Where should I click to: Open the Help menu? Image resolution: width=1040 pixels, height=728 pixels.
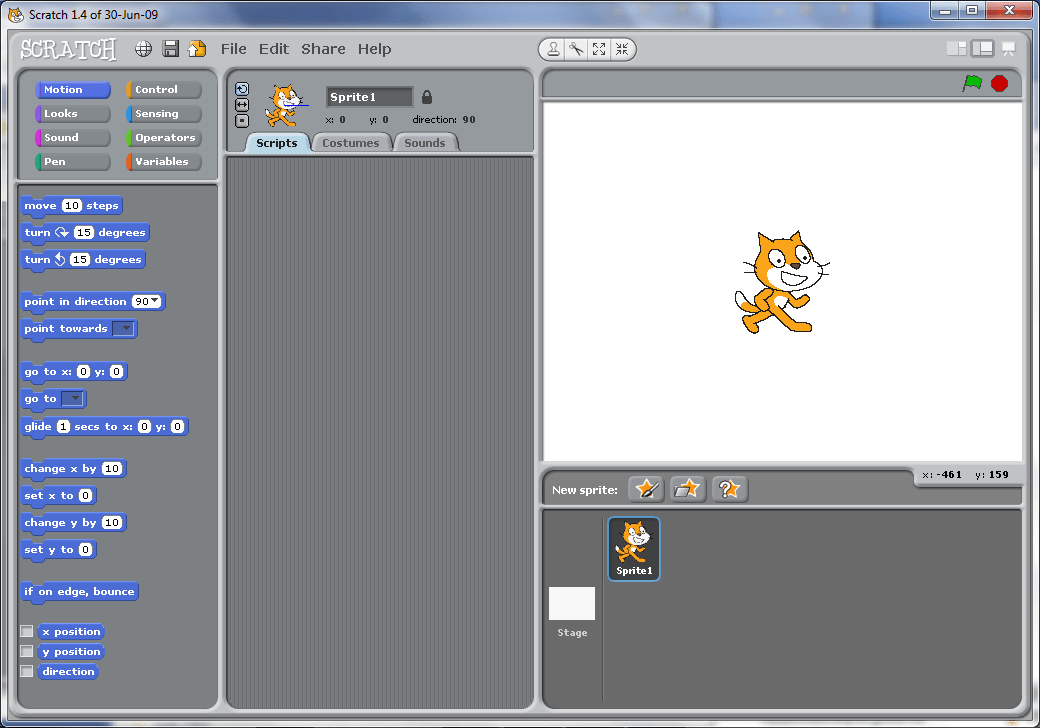coord(374,49)
